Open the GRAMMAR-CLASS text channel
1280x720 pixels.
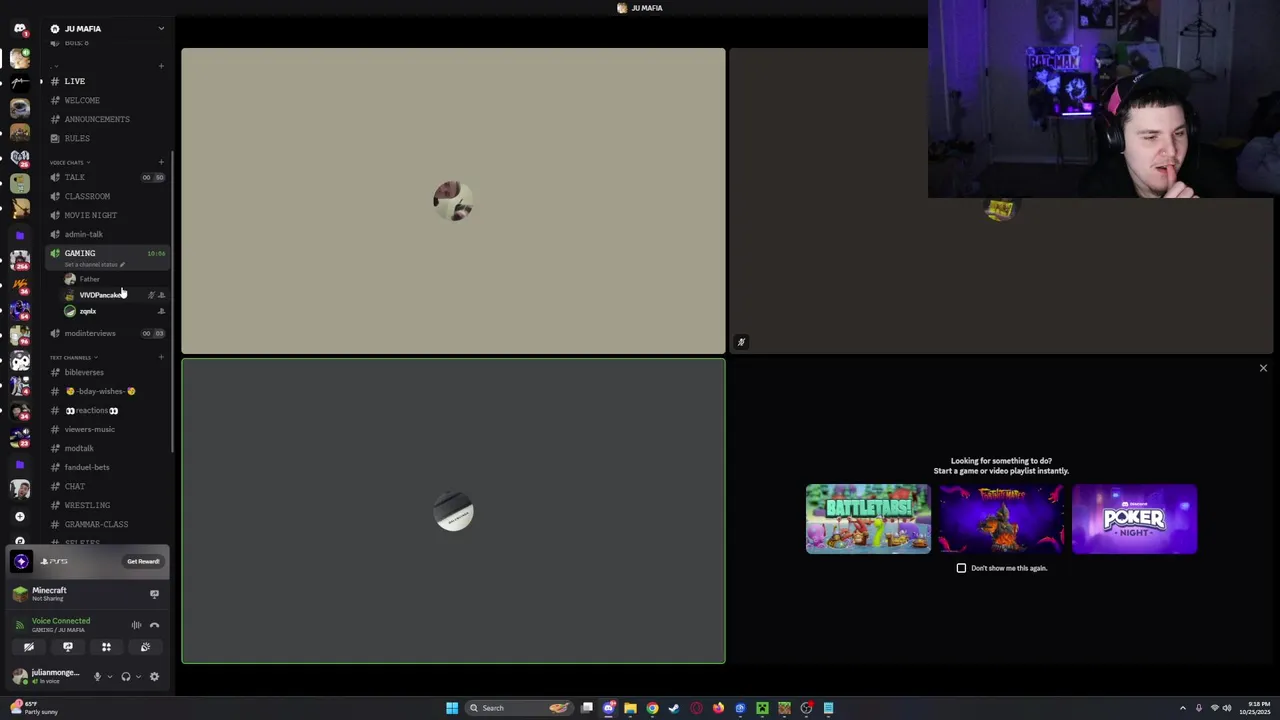tap(105, 524)
